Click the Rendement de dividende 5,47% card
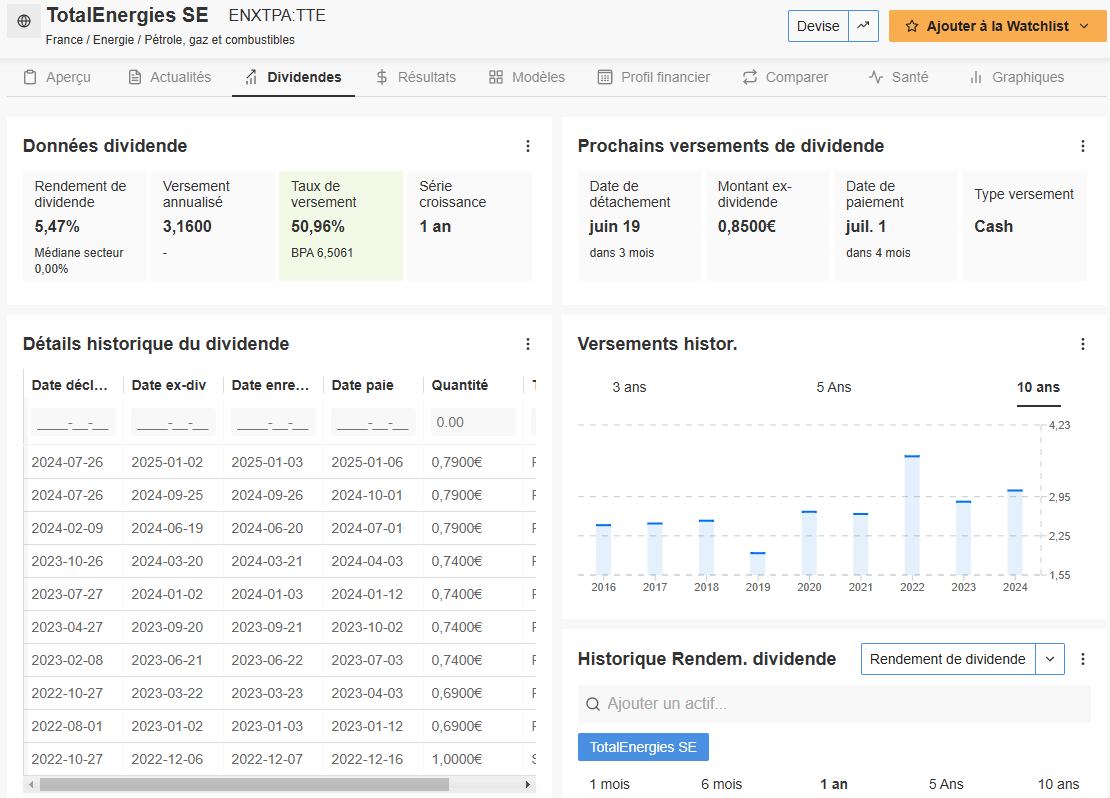 tap(85, 226)
